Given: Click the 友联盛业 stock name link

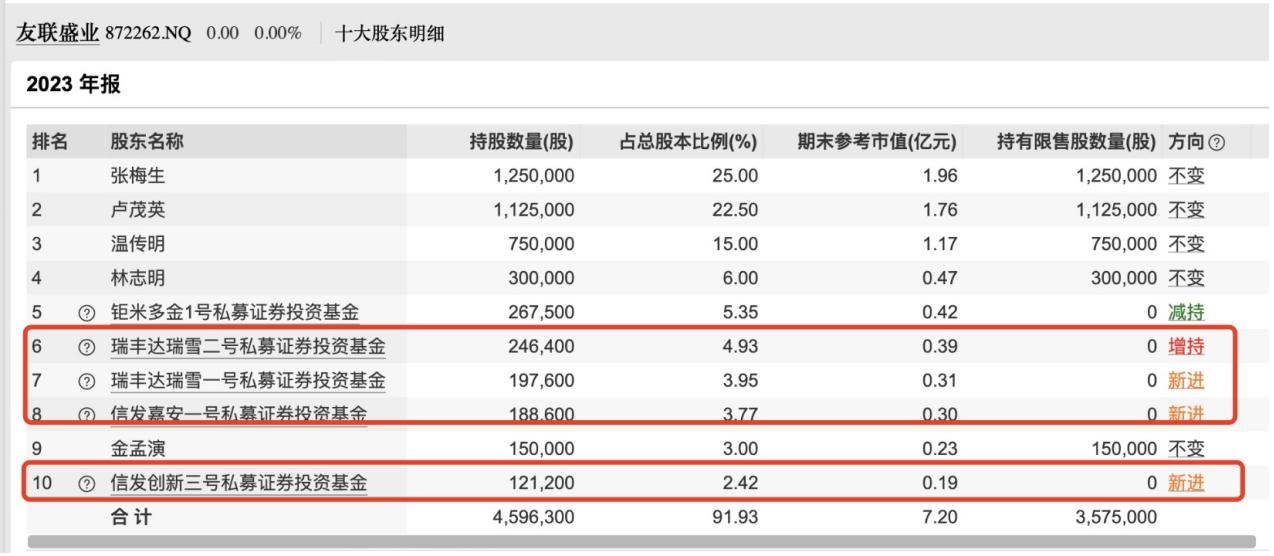Looking at the screenshot, I should [x=58, y=32].
